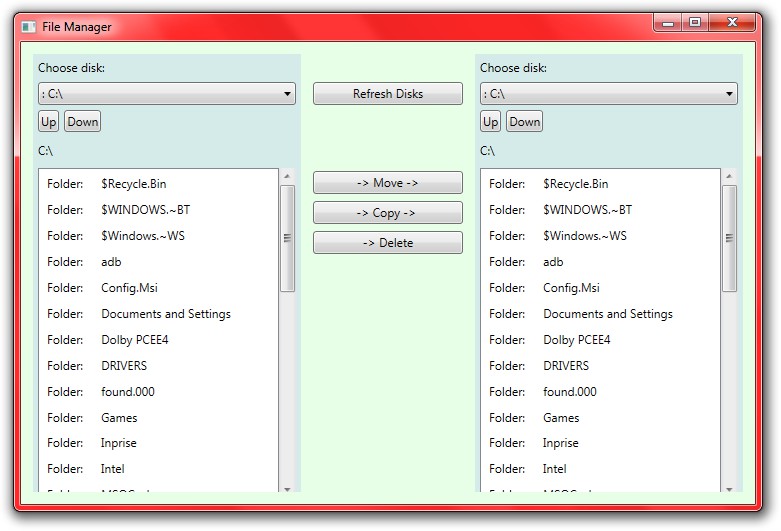Open the right Choose disk dropdown

(x=609, y=94)
